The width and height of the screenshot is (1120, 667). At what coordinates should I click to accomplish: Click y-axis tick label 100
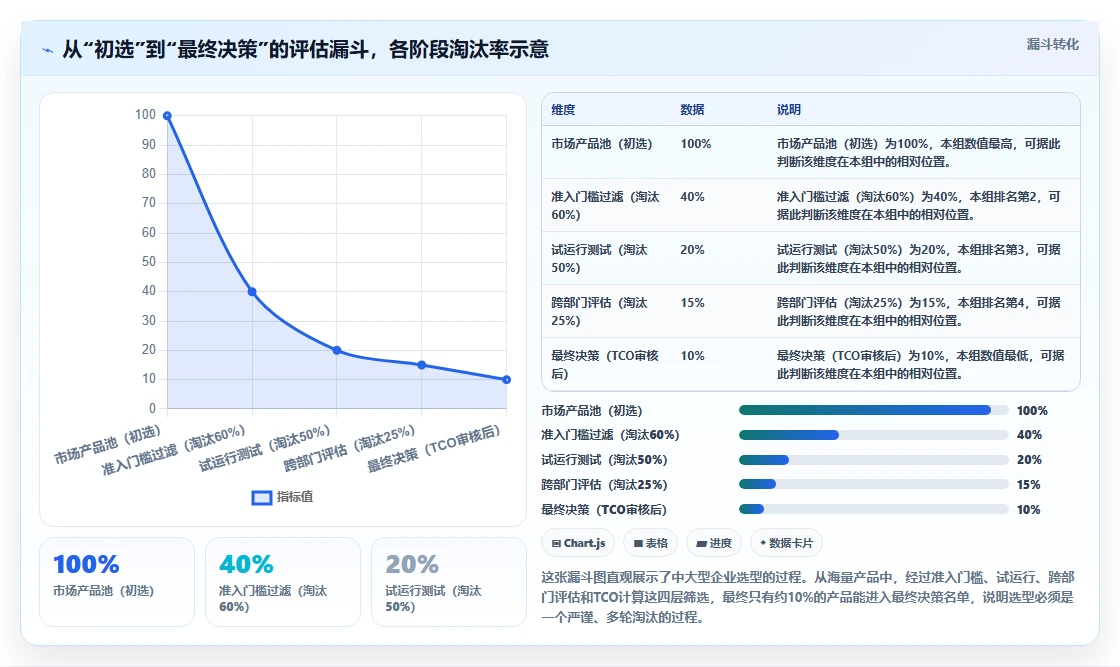[x=145, y=115]
